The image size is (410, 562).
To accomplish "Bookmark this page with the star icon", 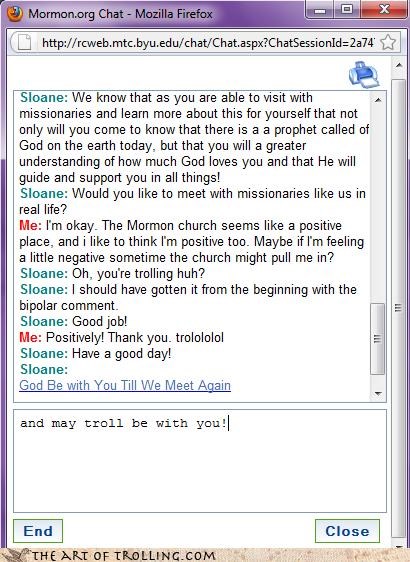I will click(x=388, y=43).
